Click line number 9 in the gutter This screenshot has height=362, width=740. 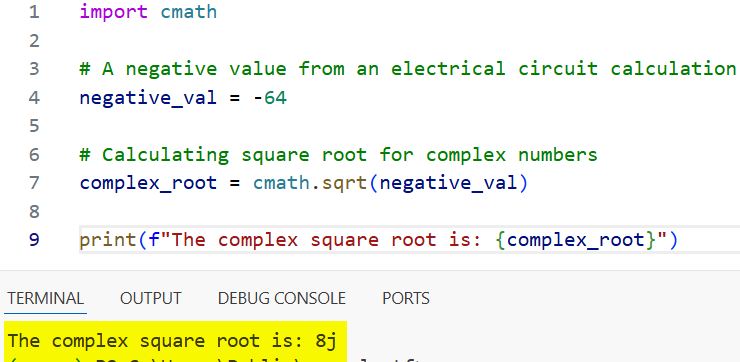tap(34, 240)
